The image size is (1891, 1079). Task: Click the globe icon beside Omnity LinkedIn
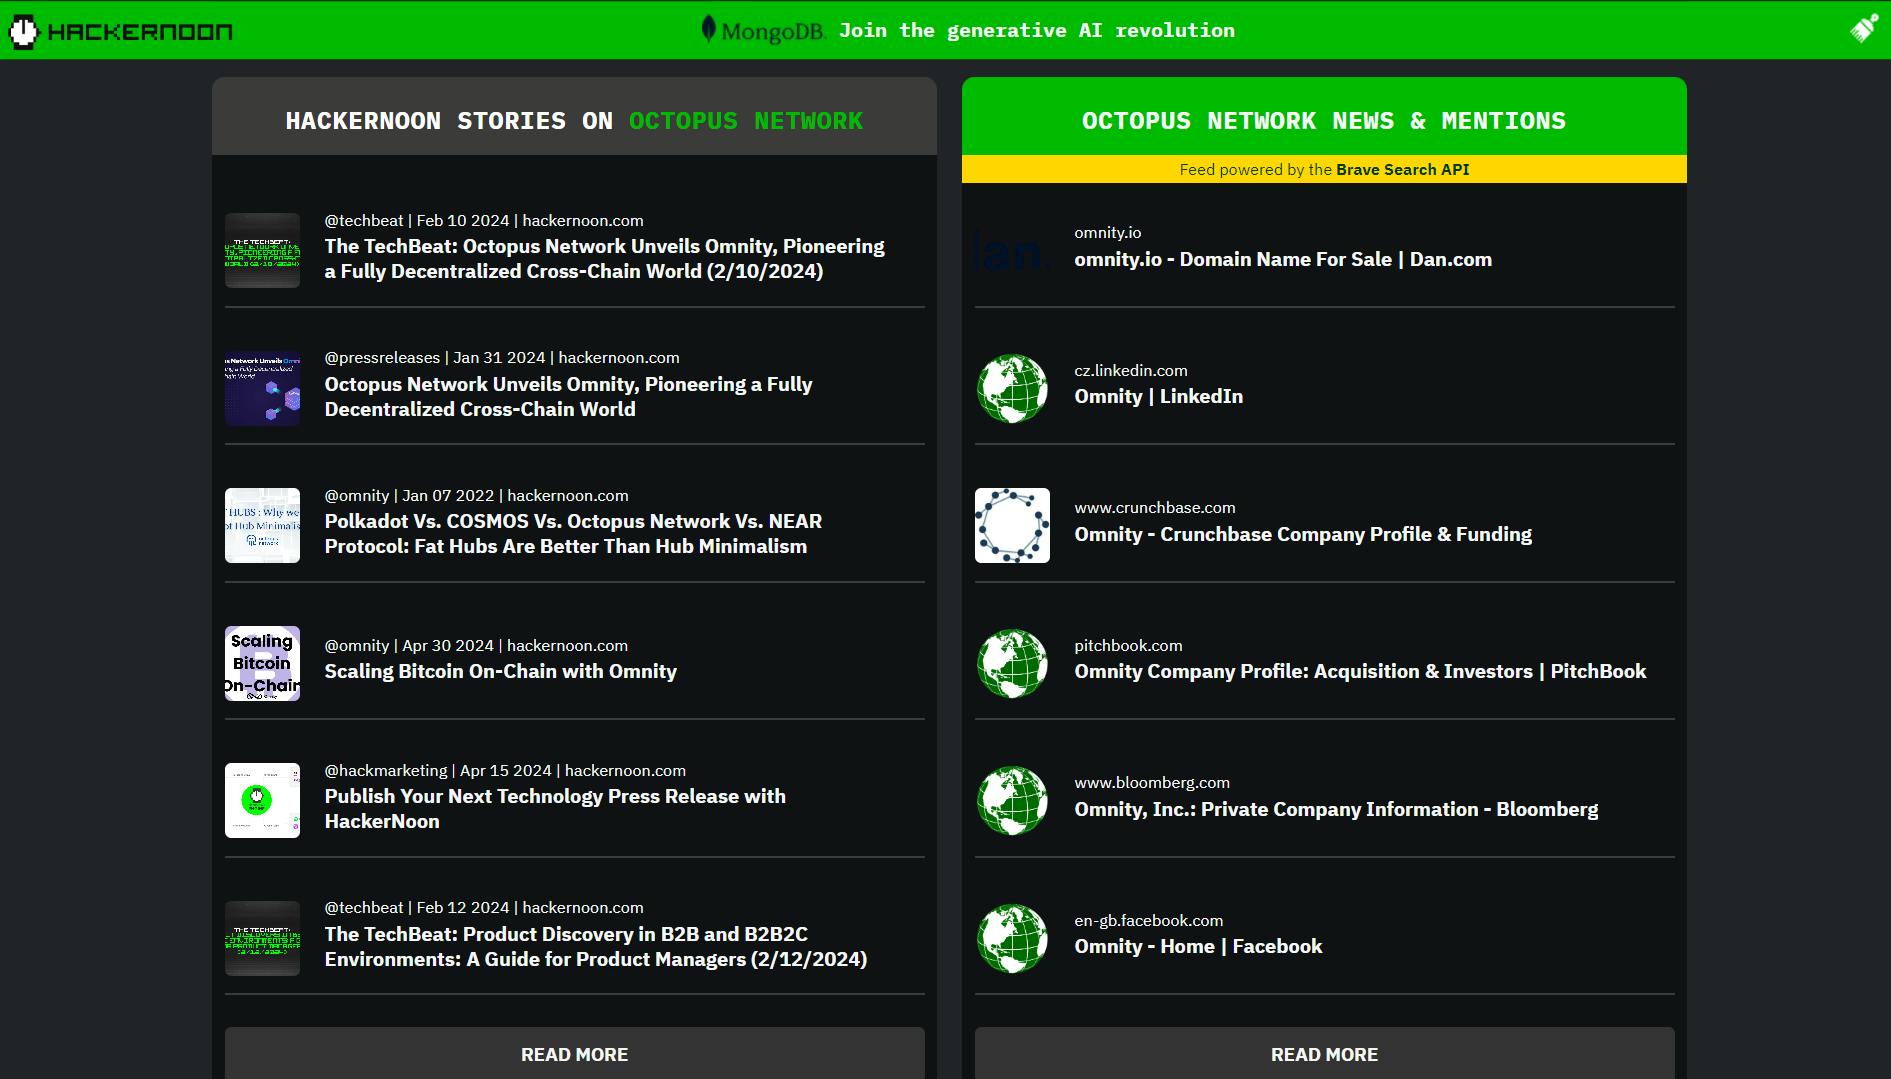click(1012, 389)
